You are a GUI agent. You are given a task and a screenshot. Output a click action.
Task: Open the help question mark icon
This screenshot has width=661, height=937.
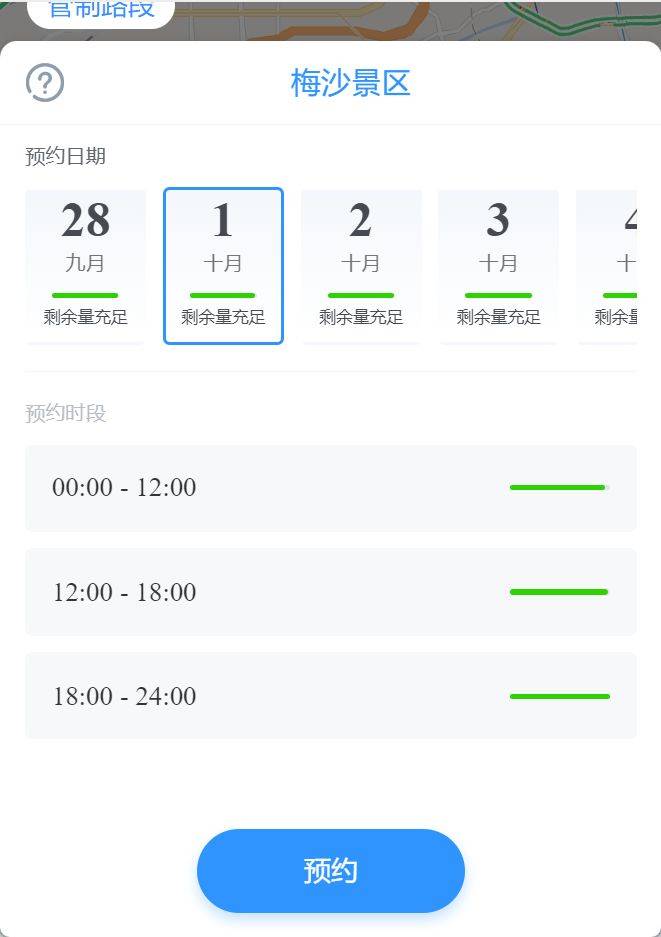pyautogui.click(x=45, y=82)
